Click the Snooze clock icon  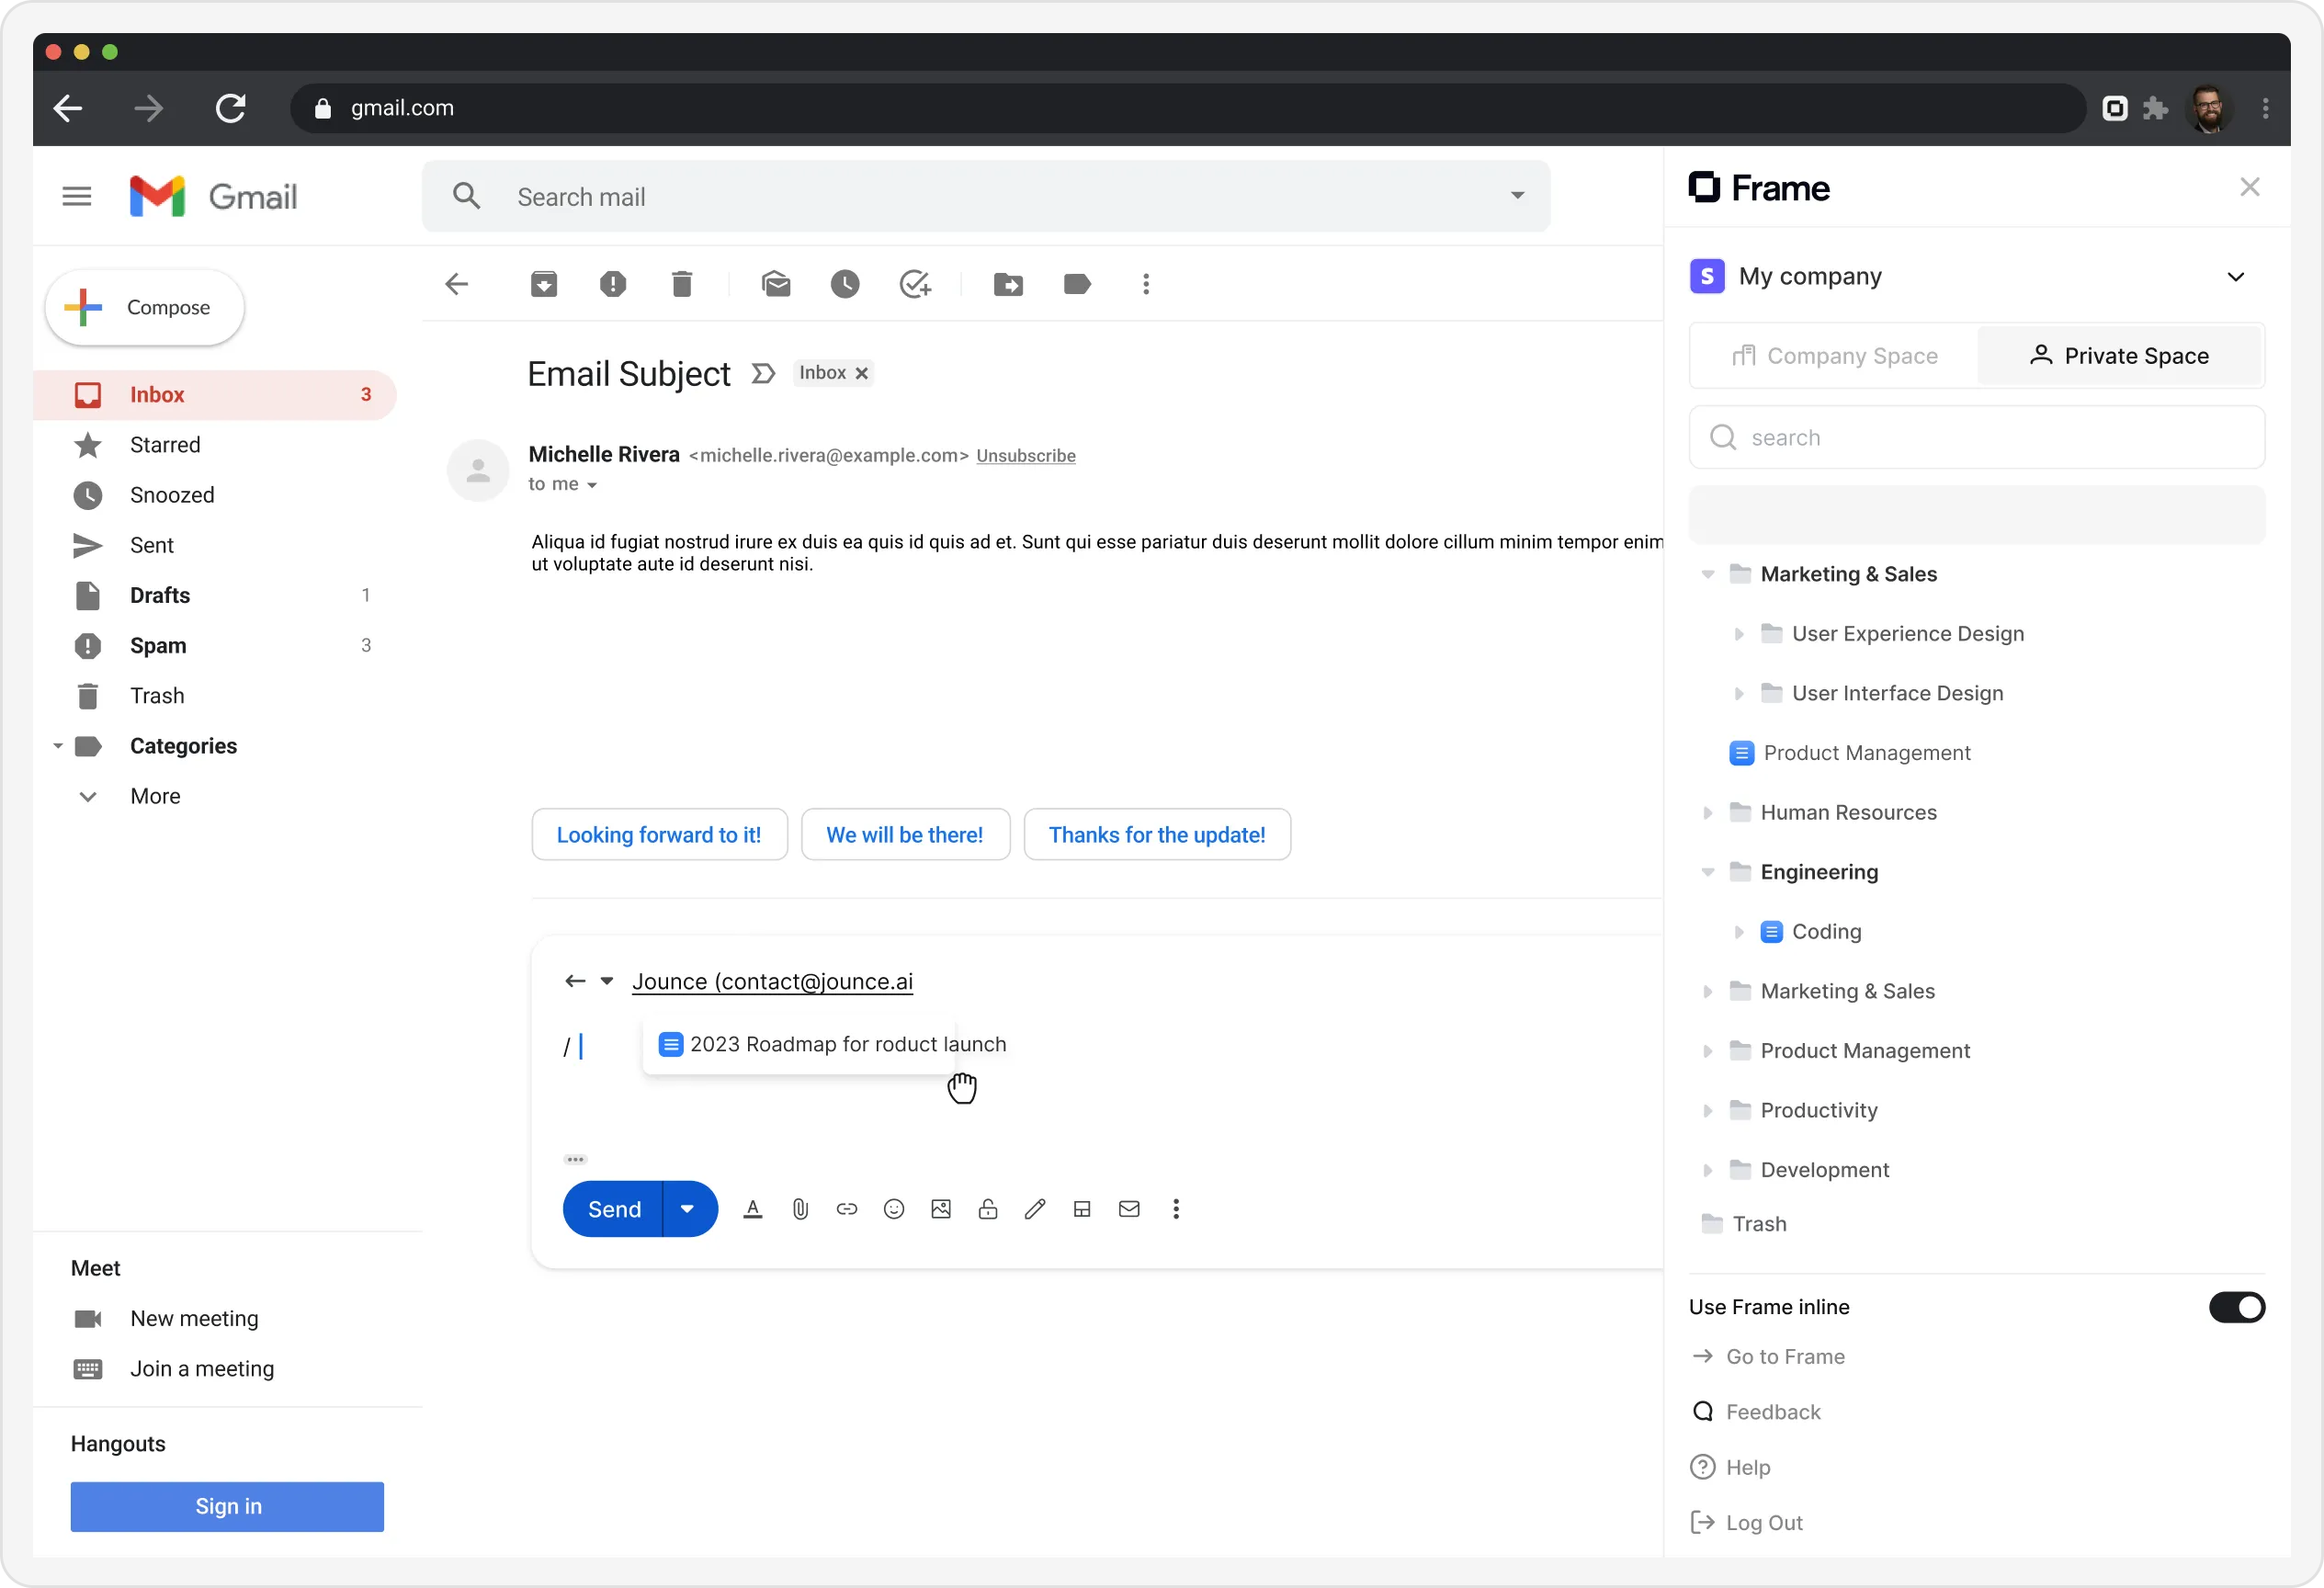click(x=845, y=284)
